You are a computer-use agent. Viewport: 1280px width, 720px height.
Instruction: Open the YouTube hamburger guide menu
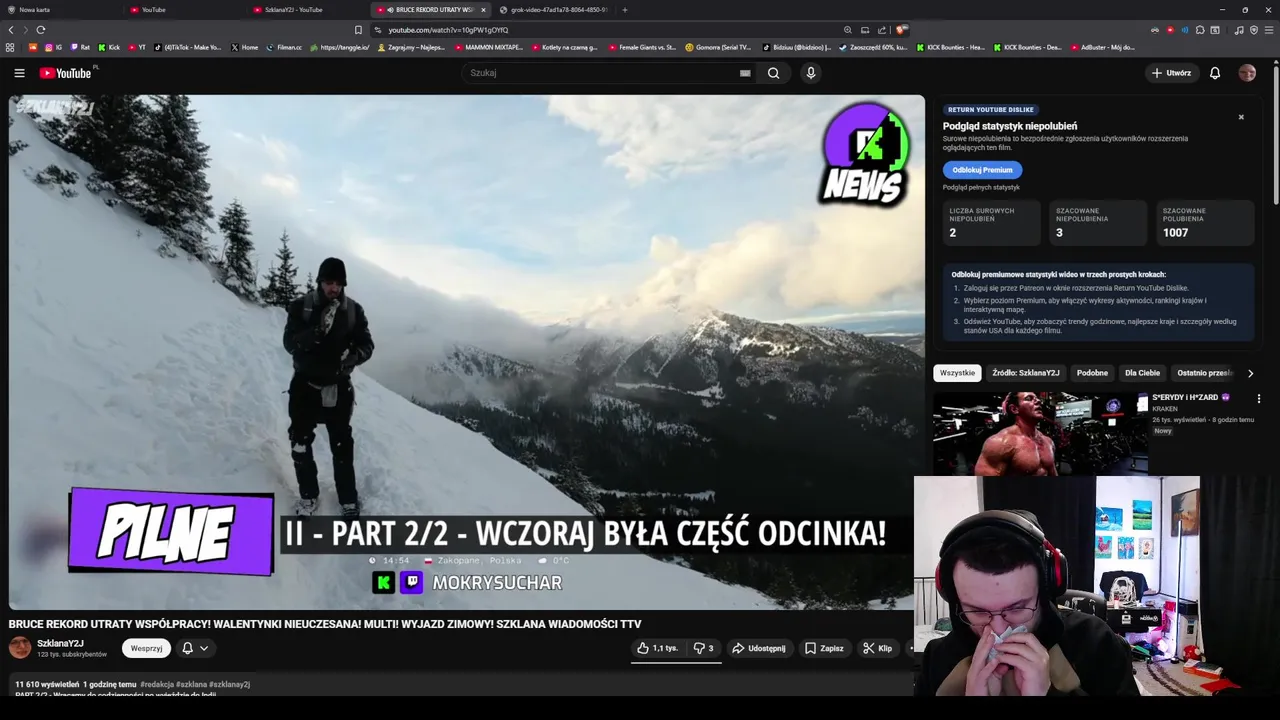[x=19, y=73]
